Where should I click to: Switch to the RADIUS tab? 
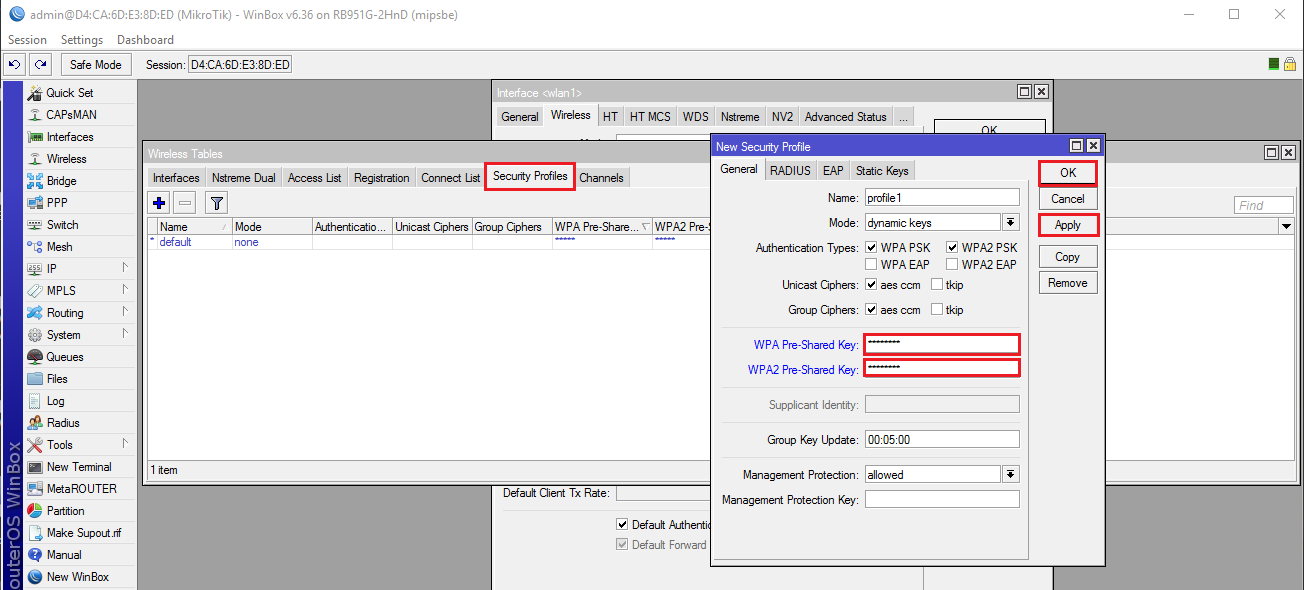(x=789, y=169)
